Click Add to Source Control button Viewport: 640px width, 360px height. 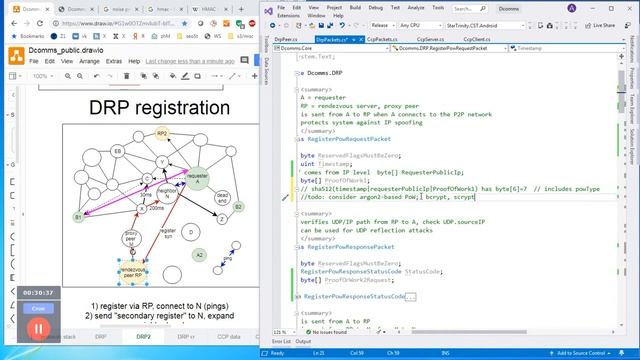tap(580, 353)
